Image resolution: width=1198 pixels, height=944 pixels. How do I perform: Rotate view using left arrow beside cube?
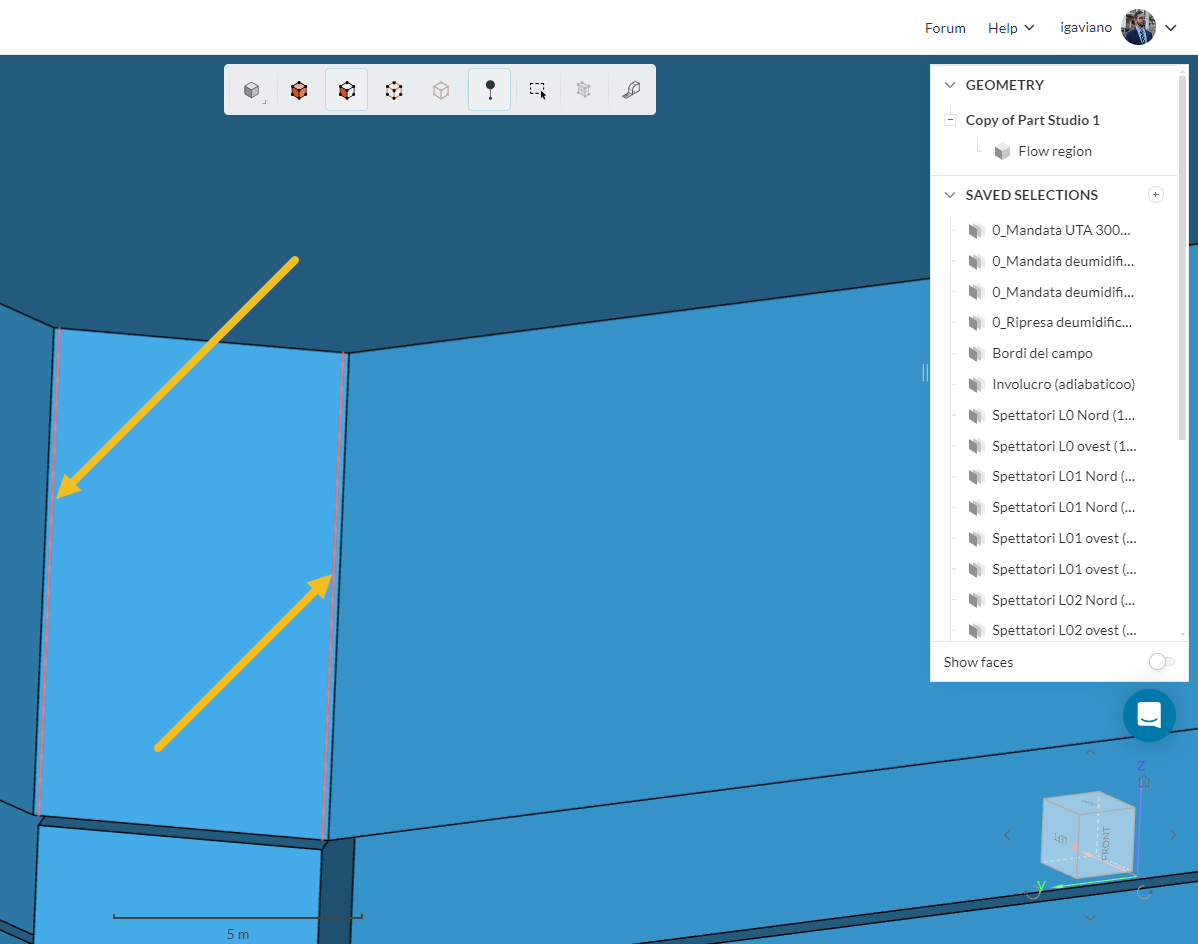click(x=1007, y=836)
